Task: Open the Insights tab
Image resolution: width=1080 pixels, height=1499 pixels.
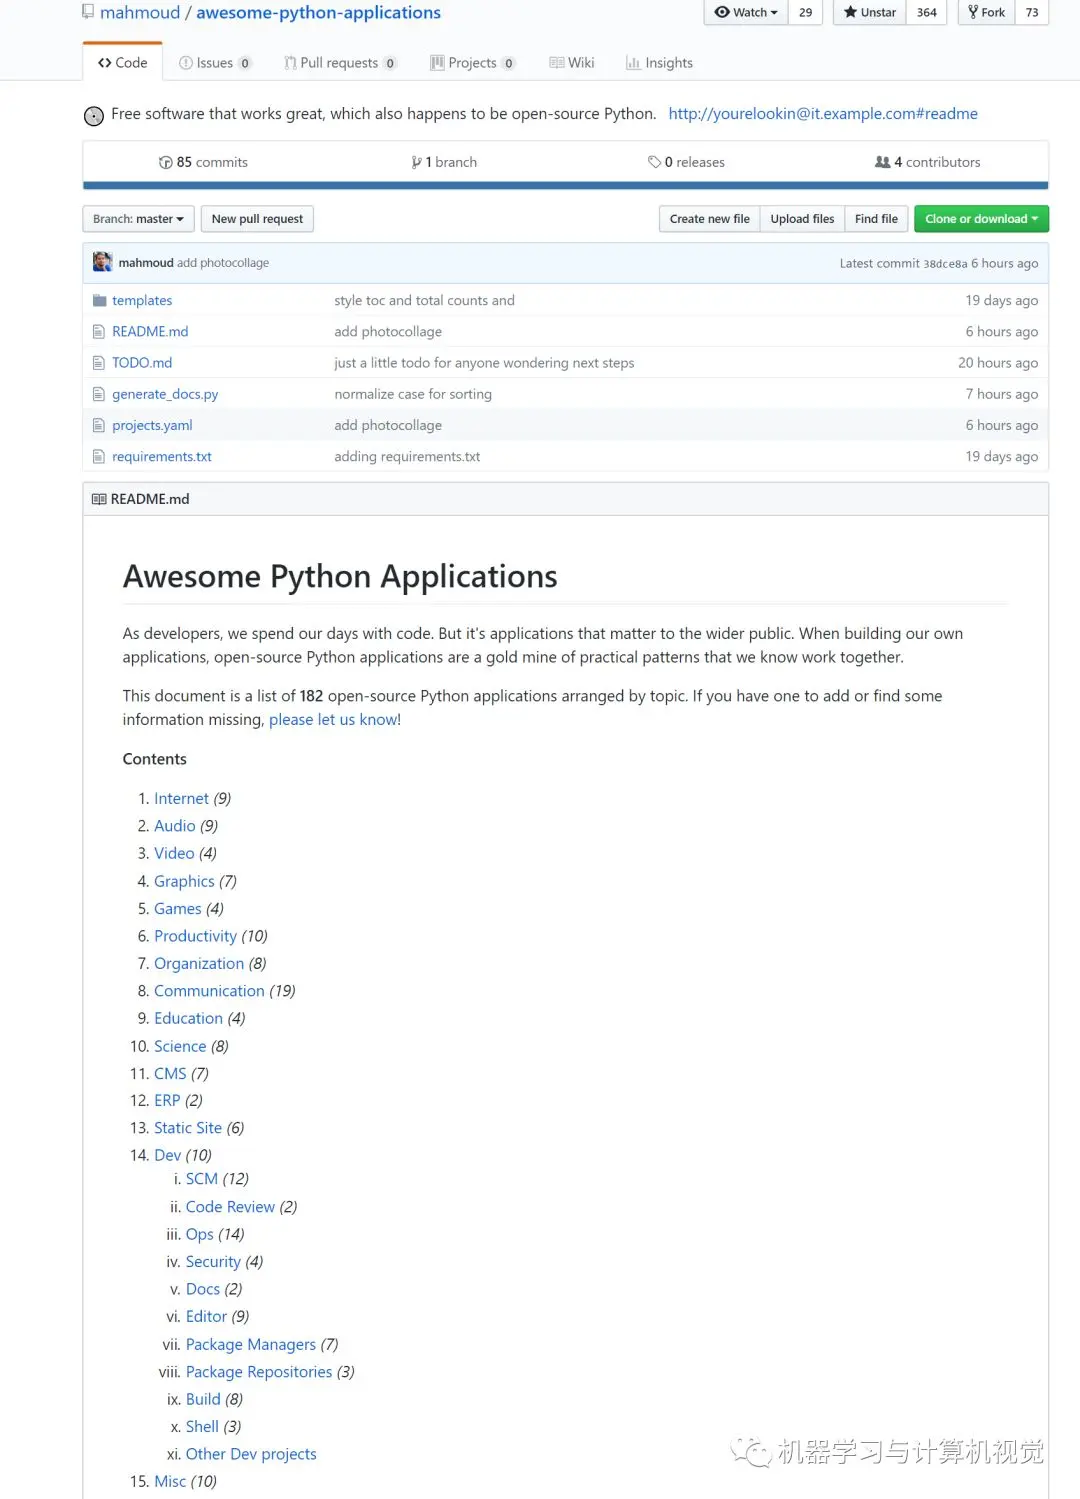Action: click(659, 63)
